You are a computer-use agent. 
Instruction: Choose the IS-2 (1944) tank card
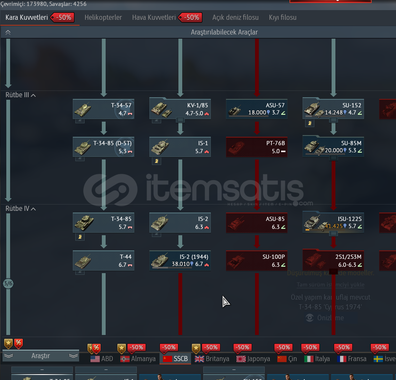[x=180, y=260]
